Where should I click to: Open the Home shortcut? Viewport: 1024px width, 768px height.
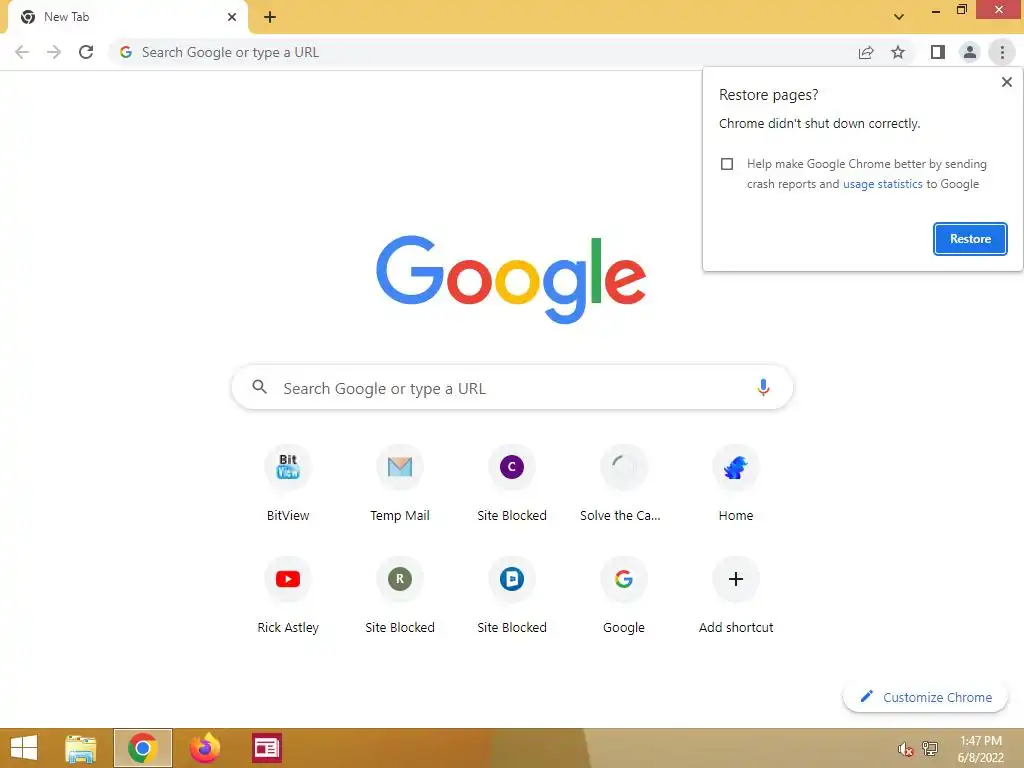coord(736,483)
